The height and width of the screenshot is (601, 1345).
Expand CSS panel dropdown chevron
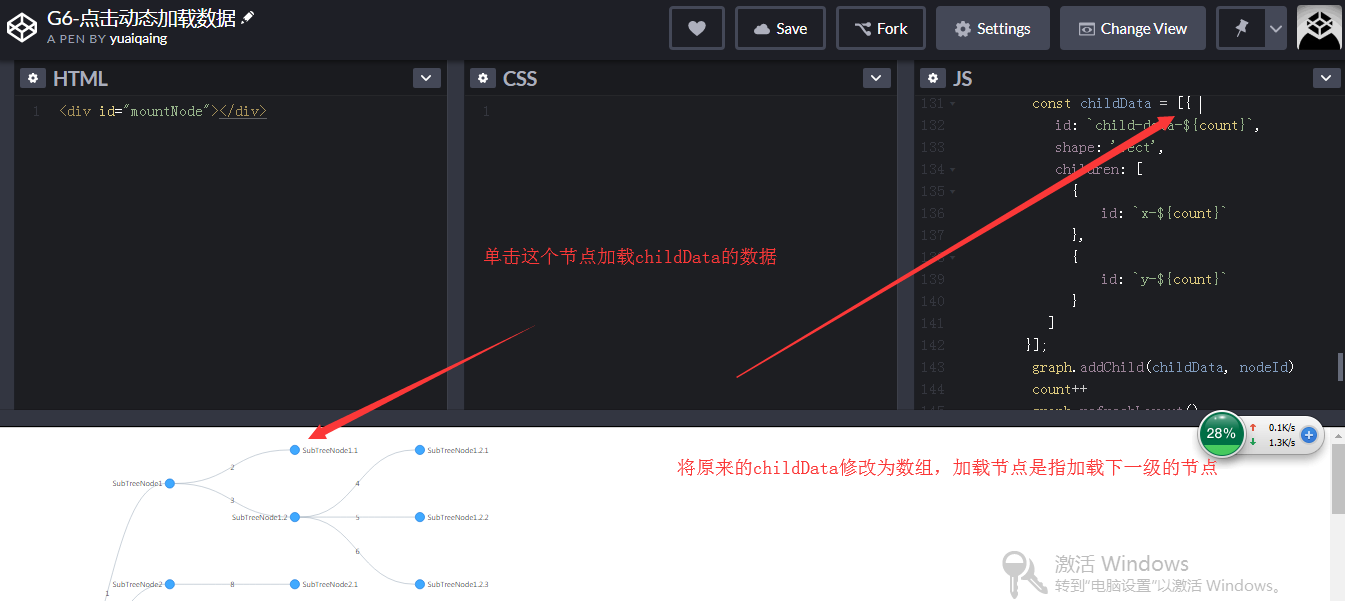pos(877,78)
